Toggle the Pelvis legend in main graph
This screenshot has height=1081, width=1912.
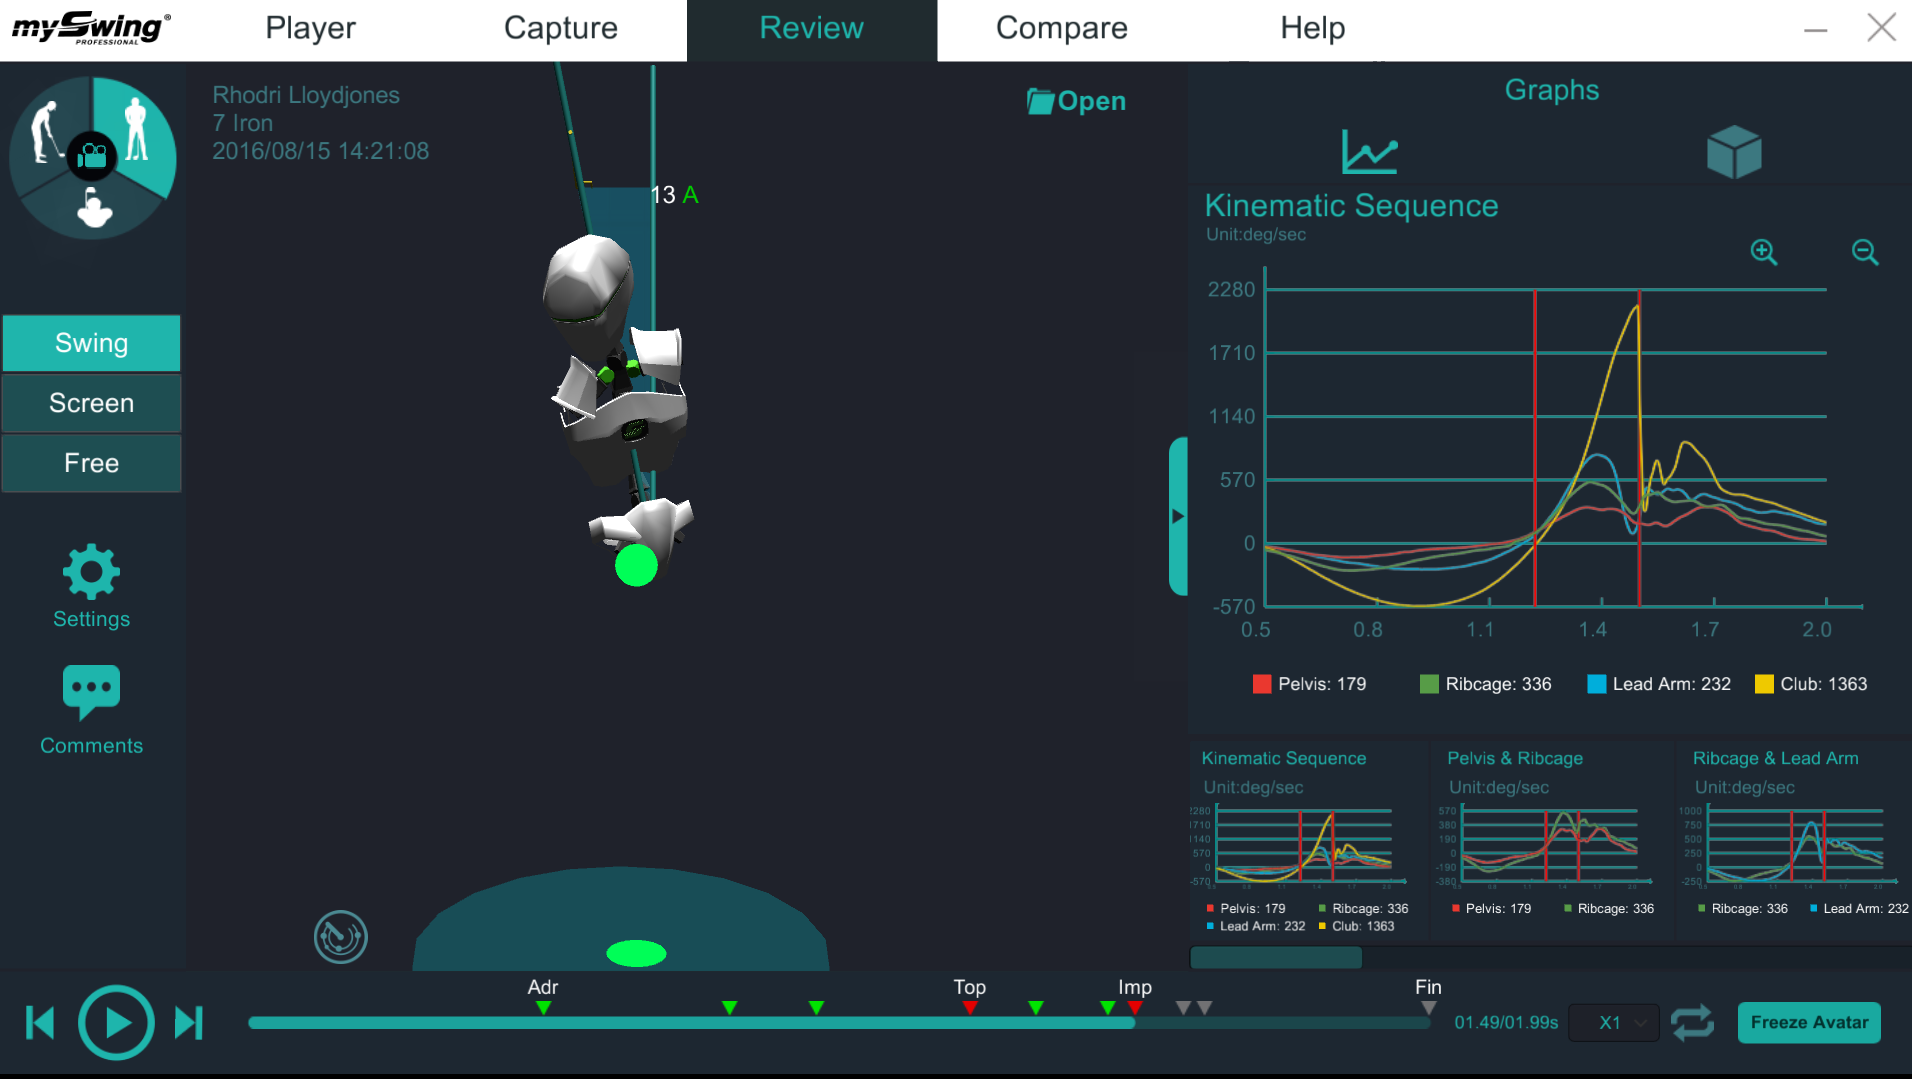coord(1309,684)
